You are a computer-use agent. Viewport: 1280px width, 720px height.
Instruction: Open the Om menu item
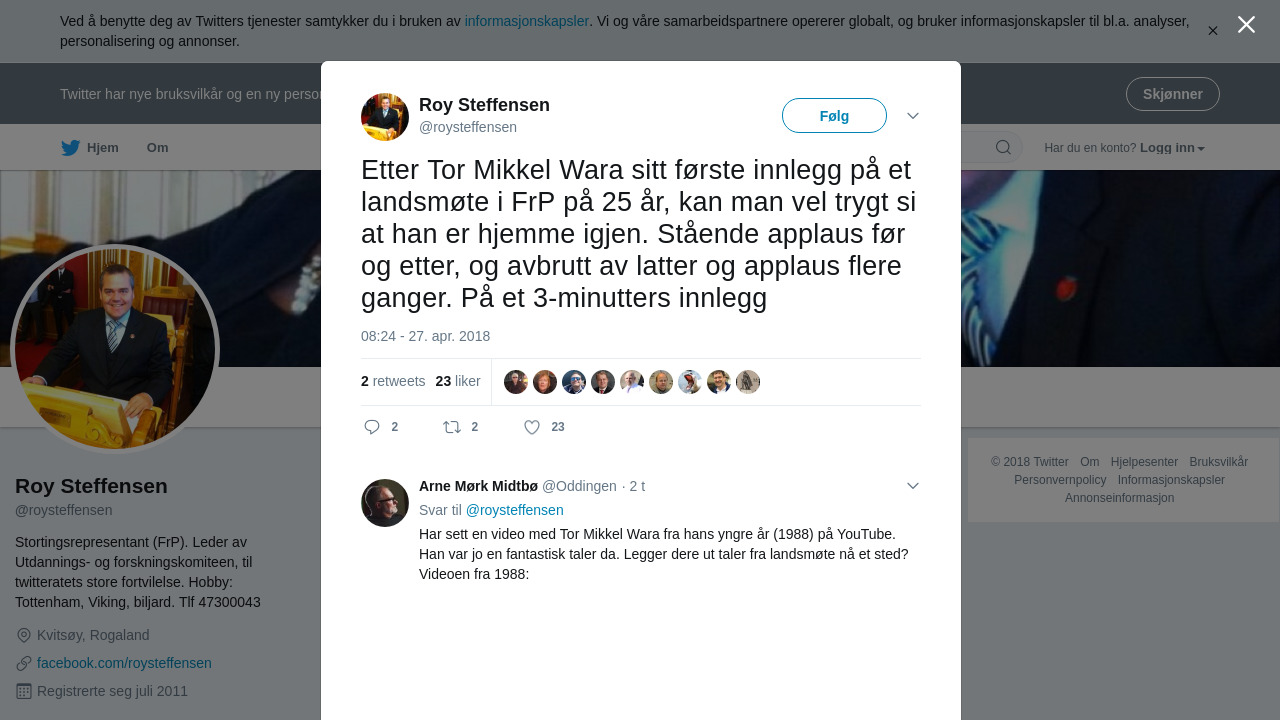pos(158,148)
